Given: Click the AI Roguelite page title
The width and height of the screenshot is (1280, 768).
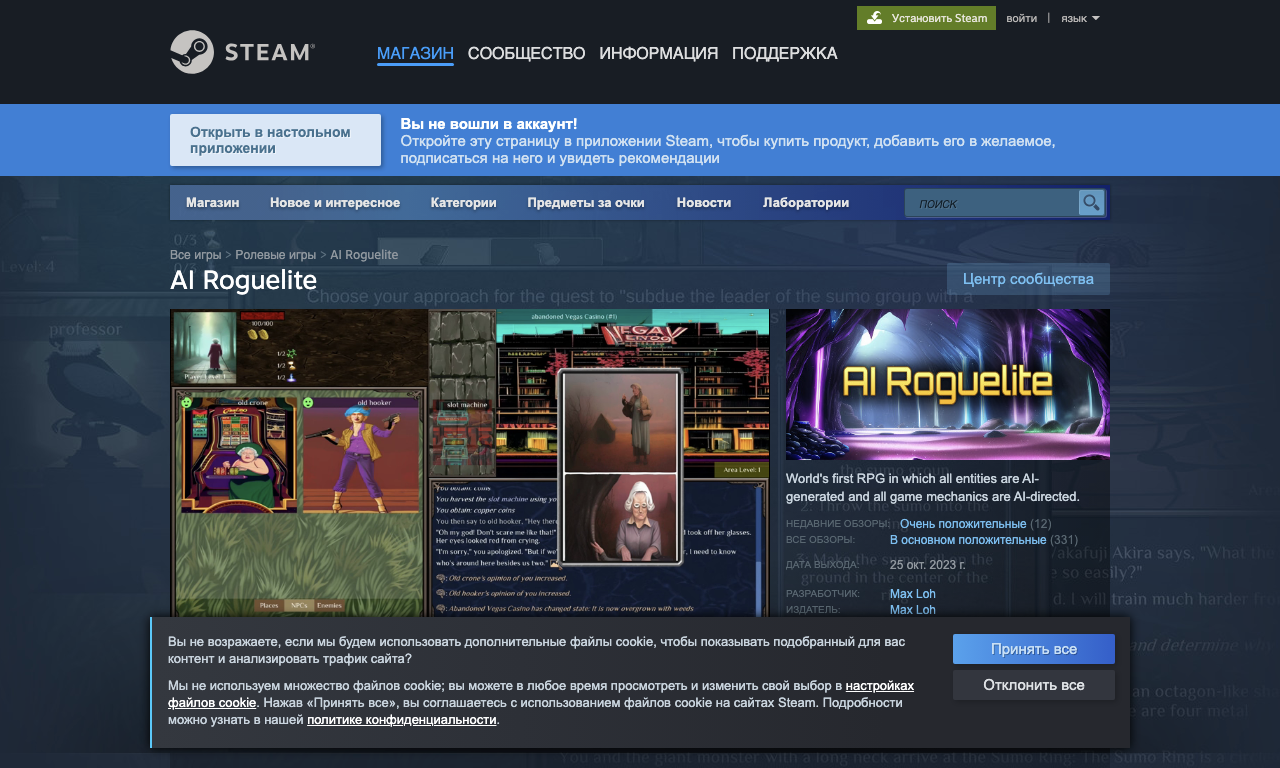Looking at the screenshot, I should [x=244, y=280].
